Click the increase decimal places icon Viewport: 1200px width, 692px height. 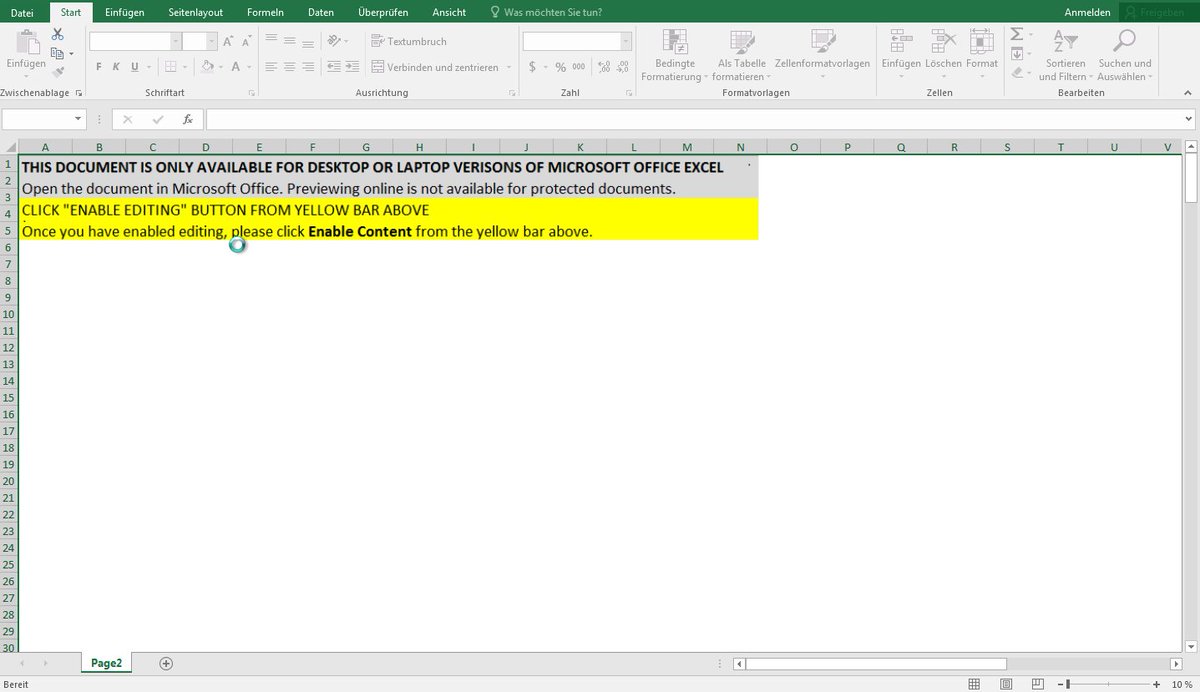[x=604, y=67]
